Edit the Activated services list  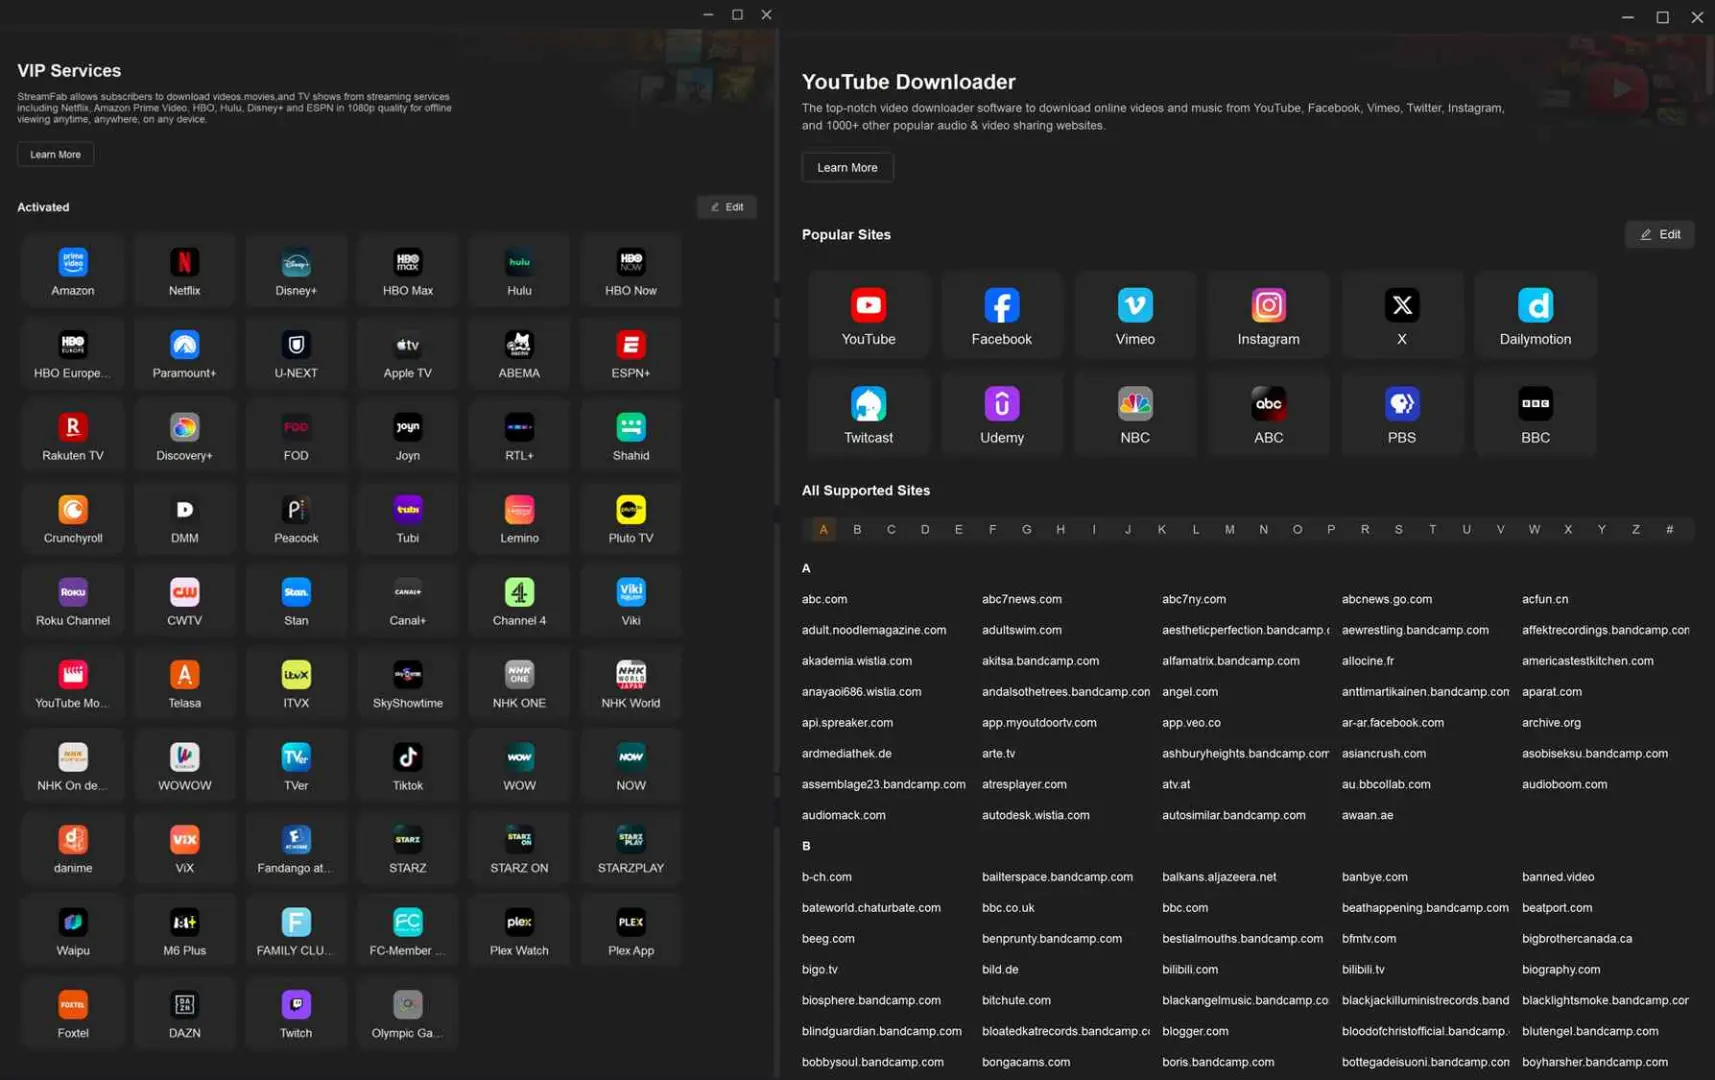[727, 207]
